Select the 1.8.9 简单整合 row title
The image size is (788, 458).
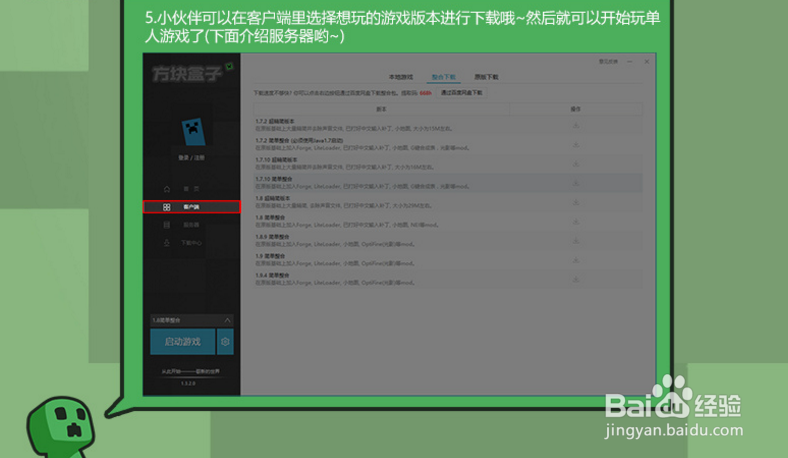272,237
